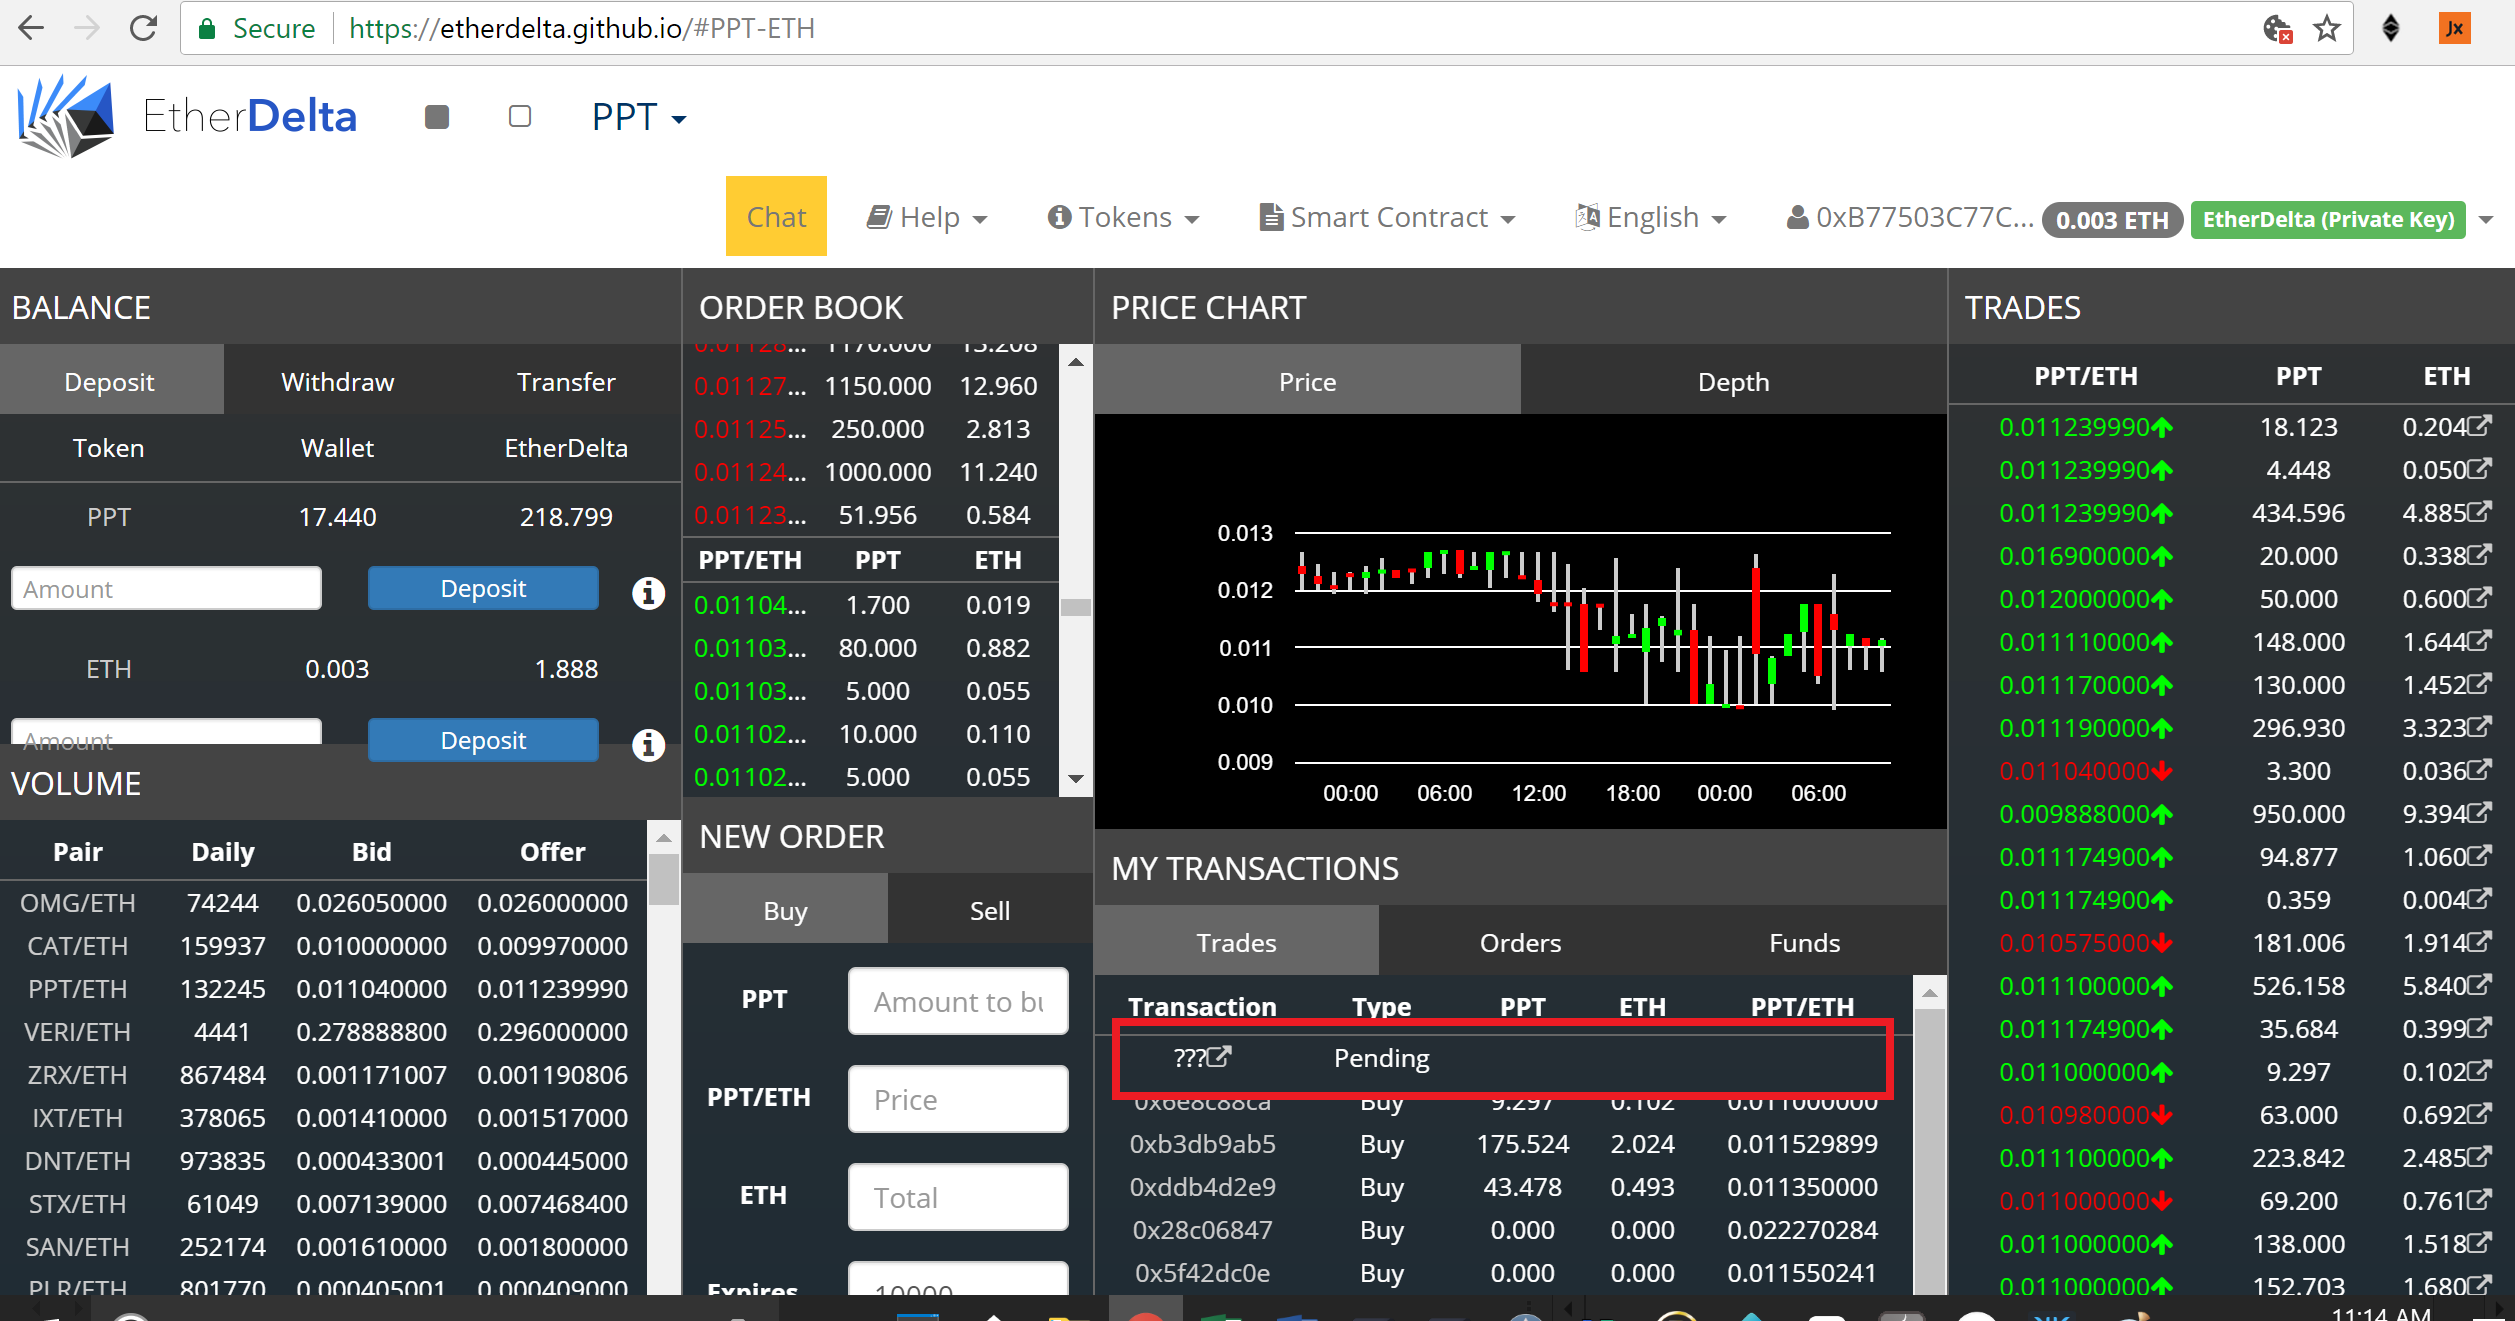Open external link for 148.000 PPT trade
The width and height of the screenshot is (2515, 1321).
tap(2479, 640)
